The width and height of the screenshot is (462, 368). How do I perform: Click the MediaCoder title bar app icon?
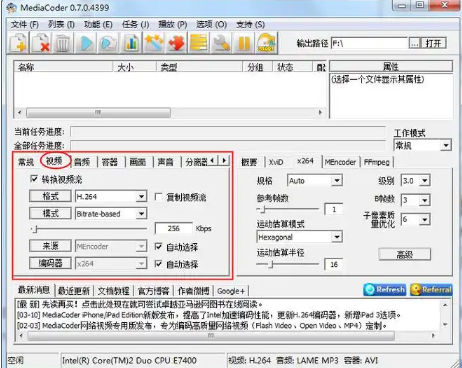(x=11, y=7)
